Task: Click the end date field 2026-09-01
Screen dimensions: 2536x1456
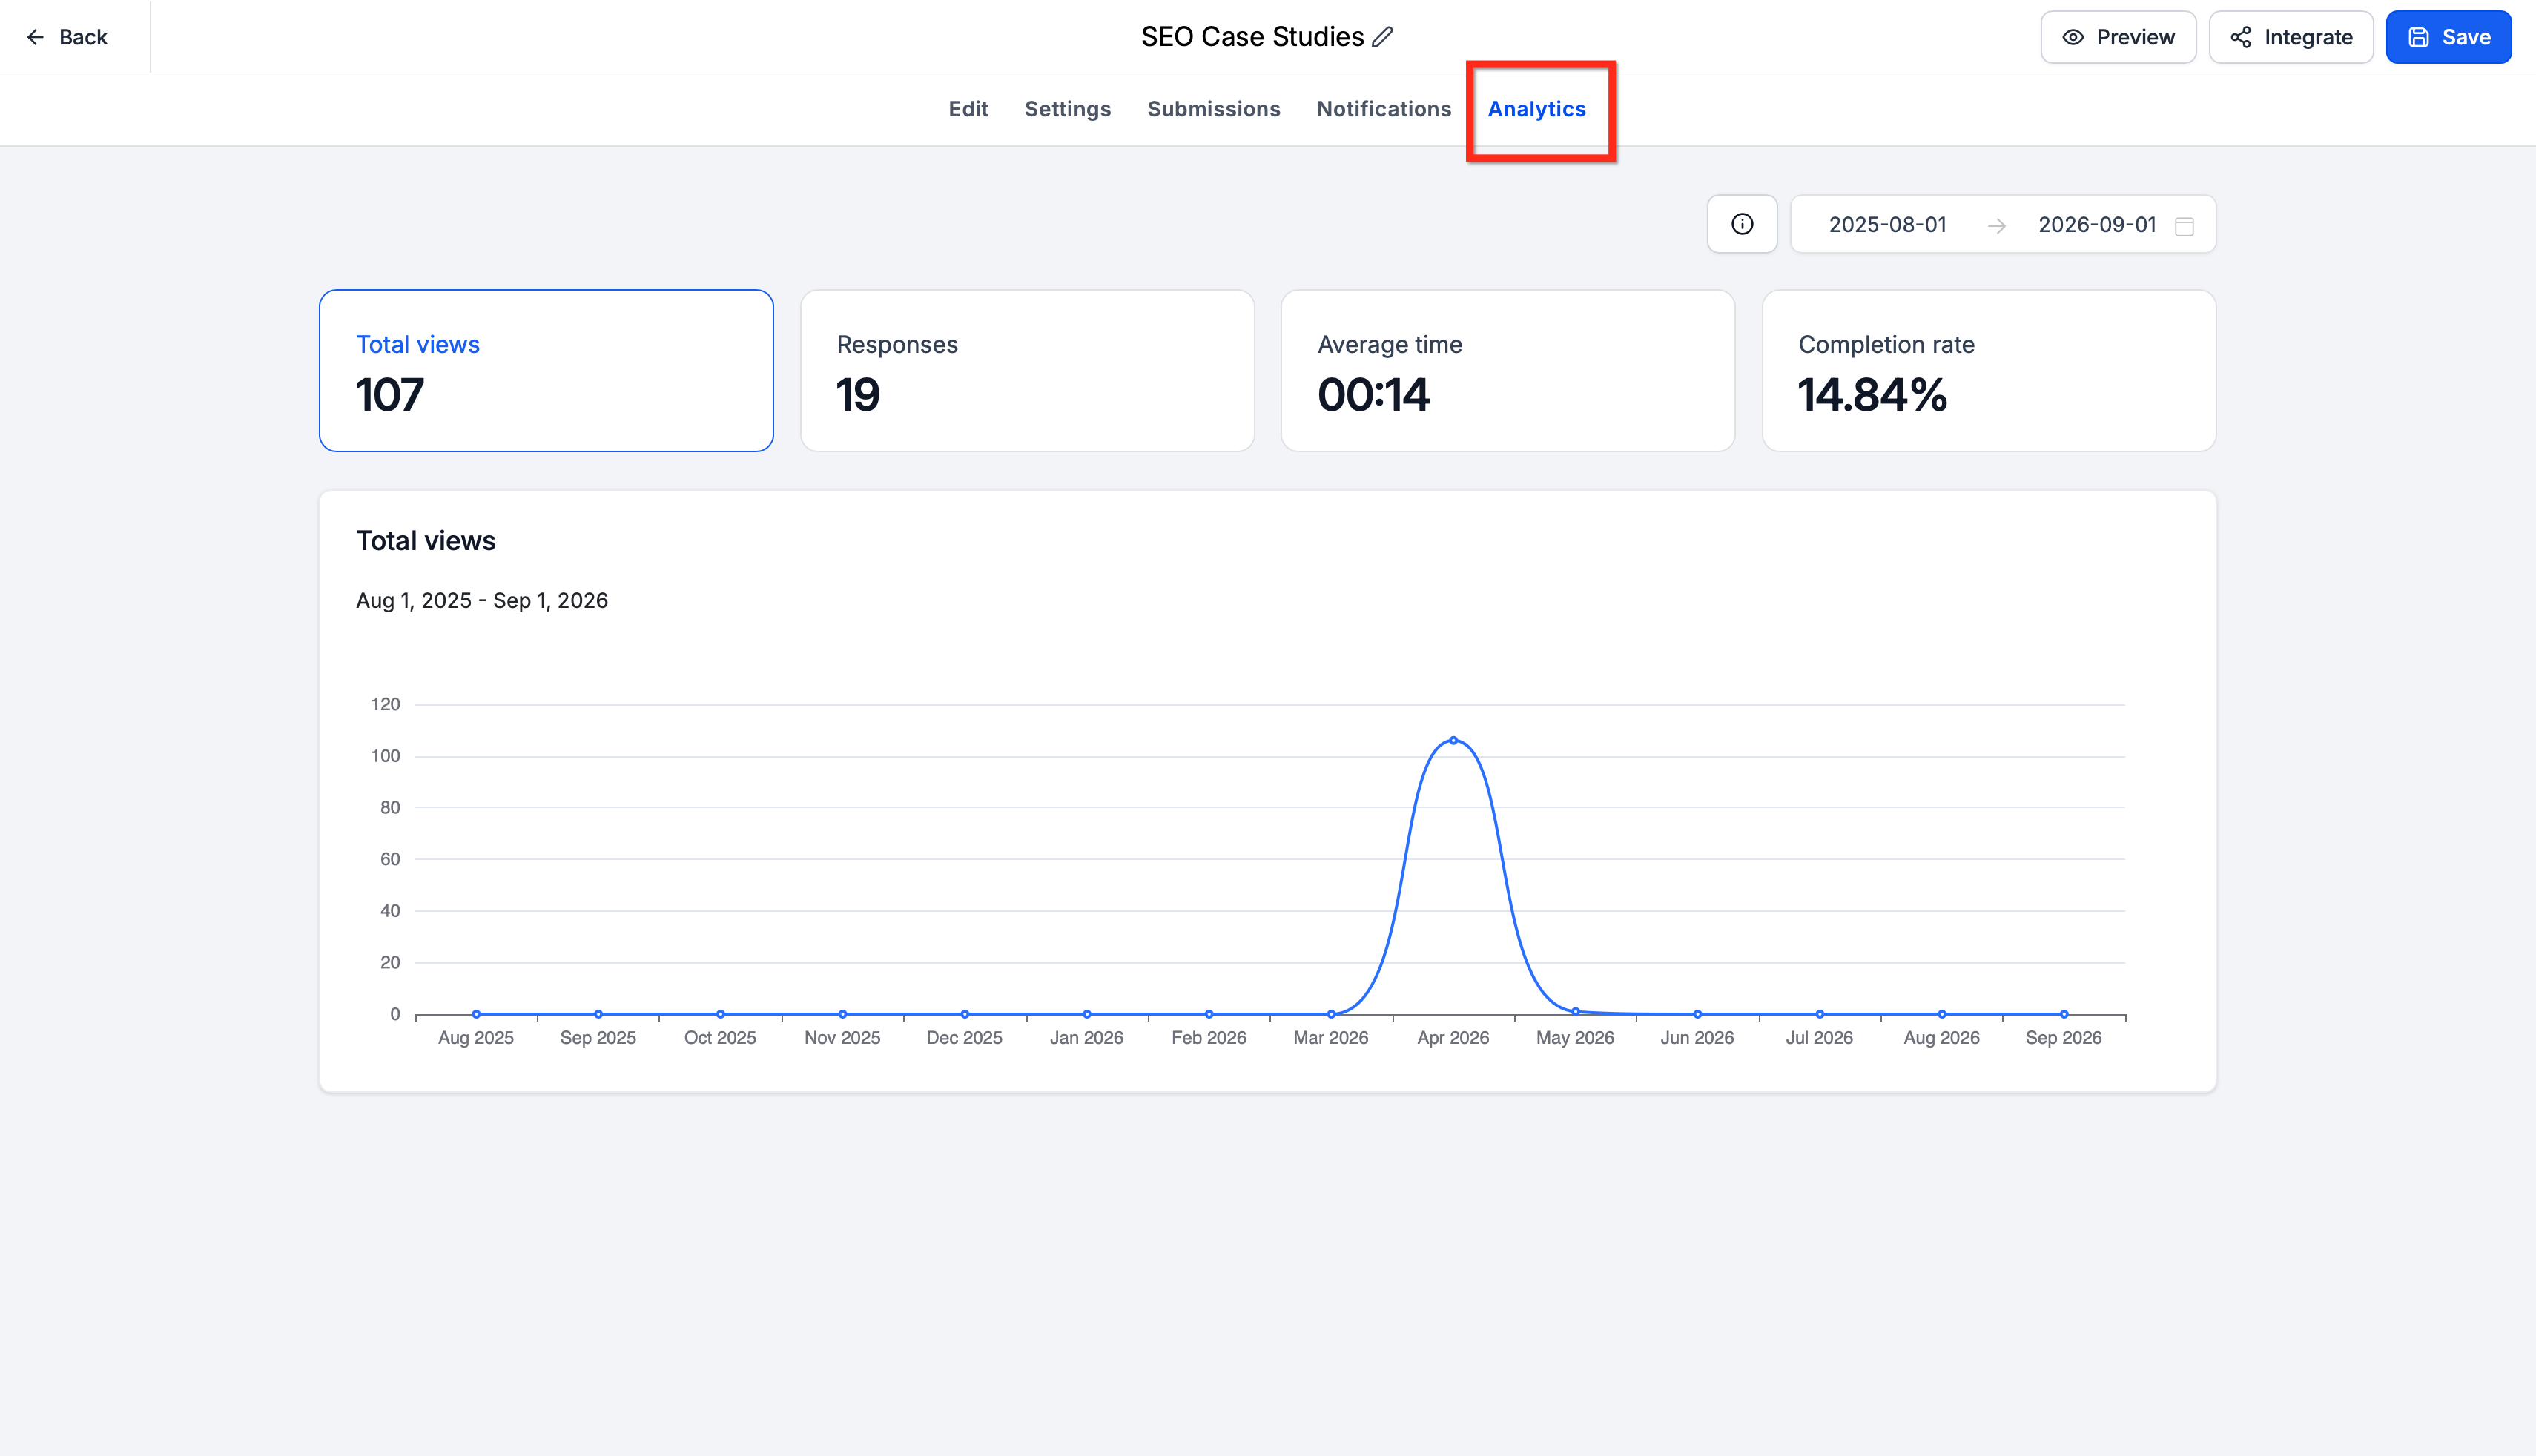Action: [x=2096, y=225]
